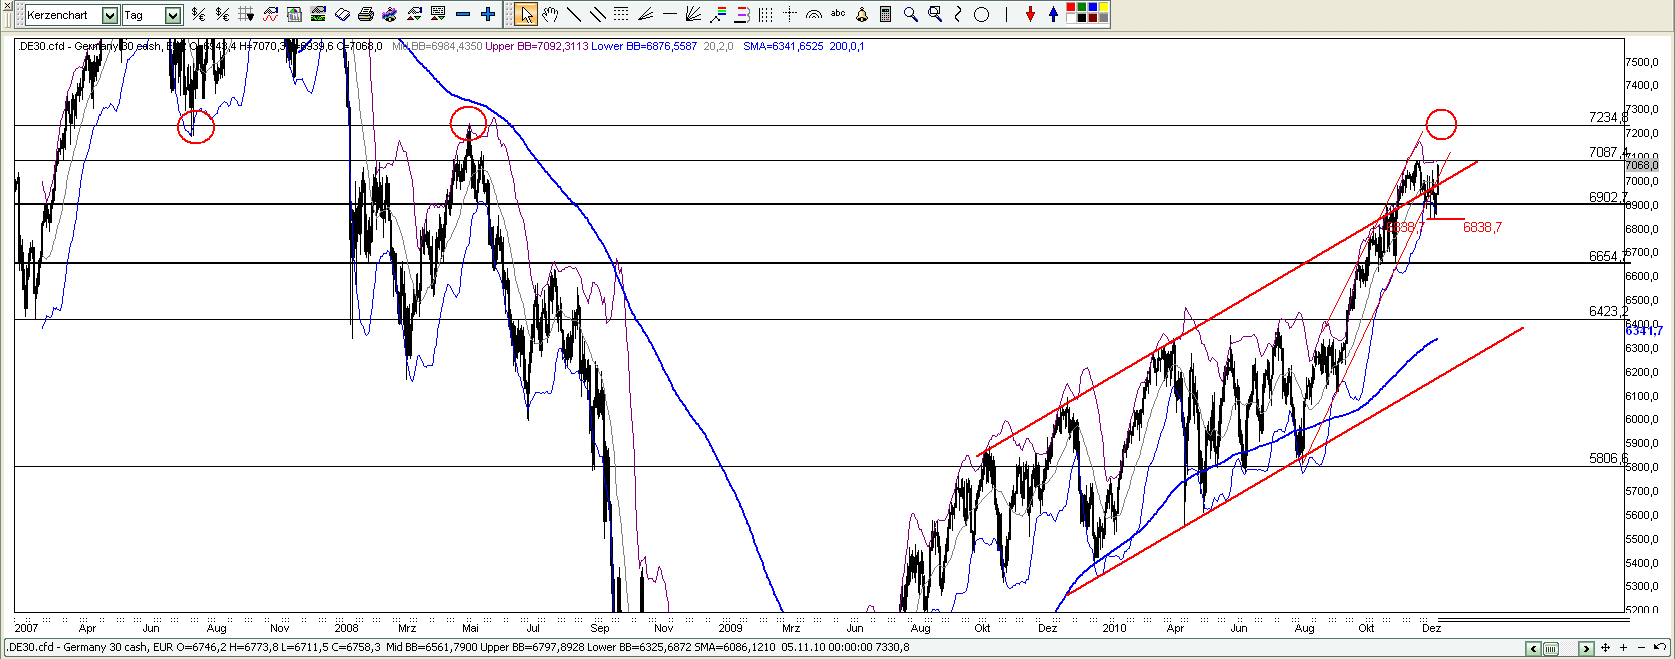This screenshot has width=1675, height=659.
Task: Click the Upper BB=7092,3113 indicator label
Action: [x=537, y=46]
